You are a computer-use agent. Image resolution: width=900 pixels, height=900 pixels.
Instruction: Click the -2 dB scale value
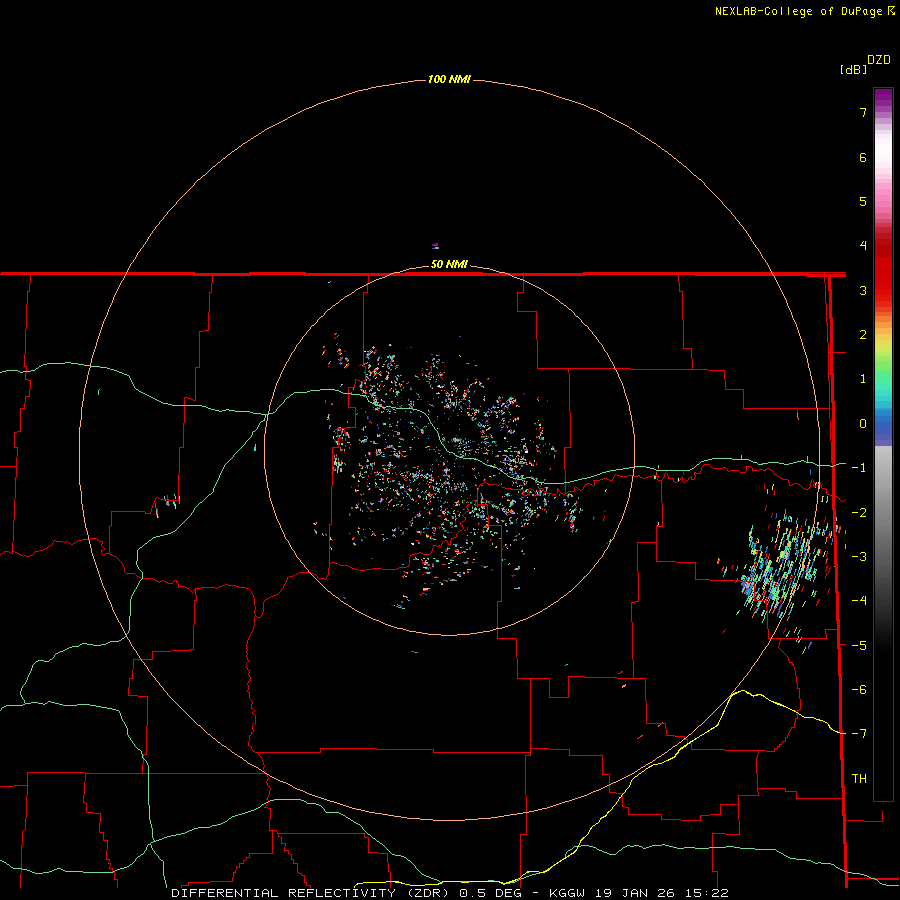(x=859, y=513)
